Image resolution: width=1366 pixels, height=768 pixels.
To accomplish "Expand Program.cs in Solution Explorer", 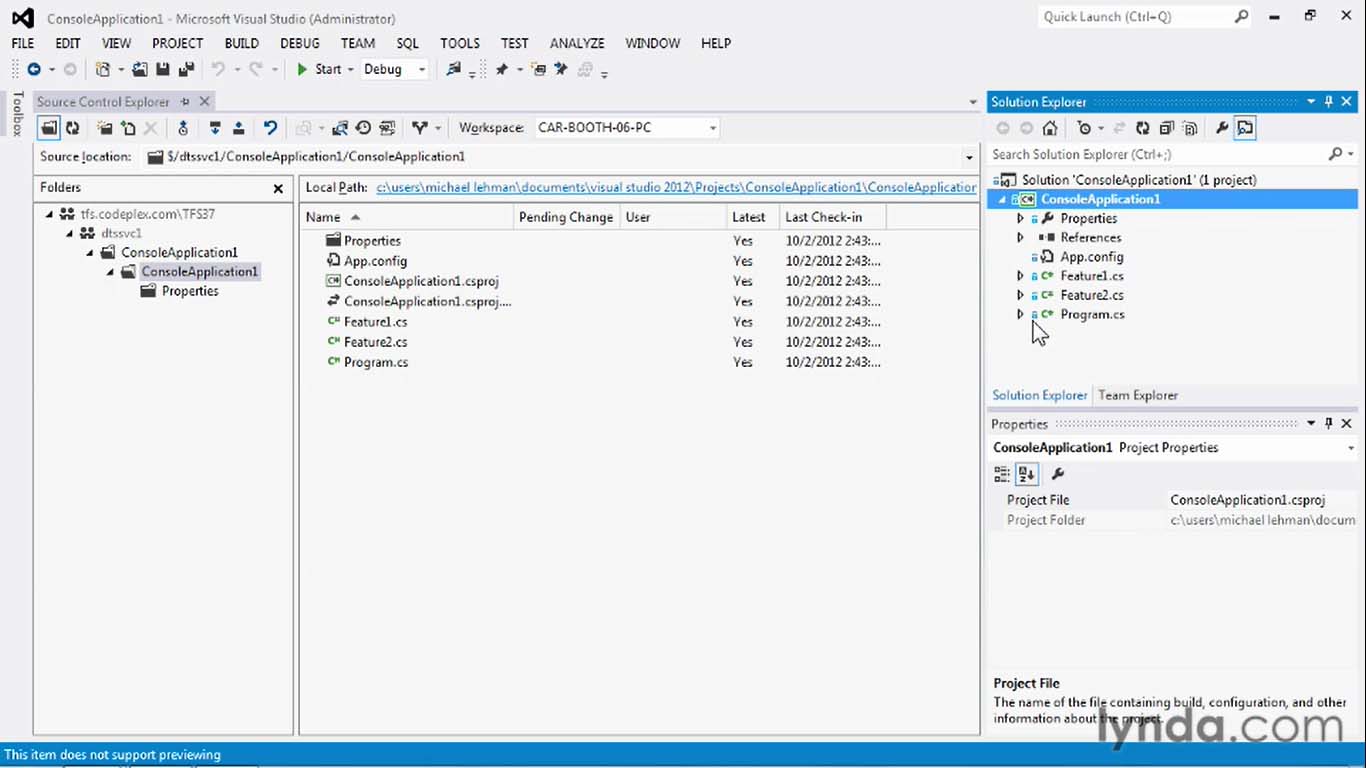I will pyautogui.click(x=1020, y=314).
